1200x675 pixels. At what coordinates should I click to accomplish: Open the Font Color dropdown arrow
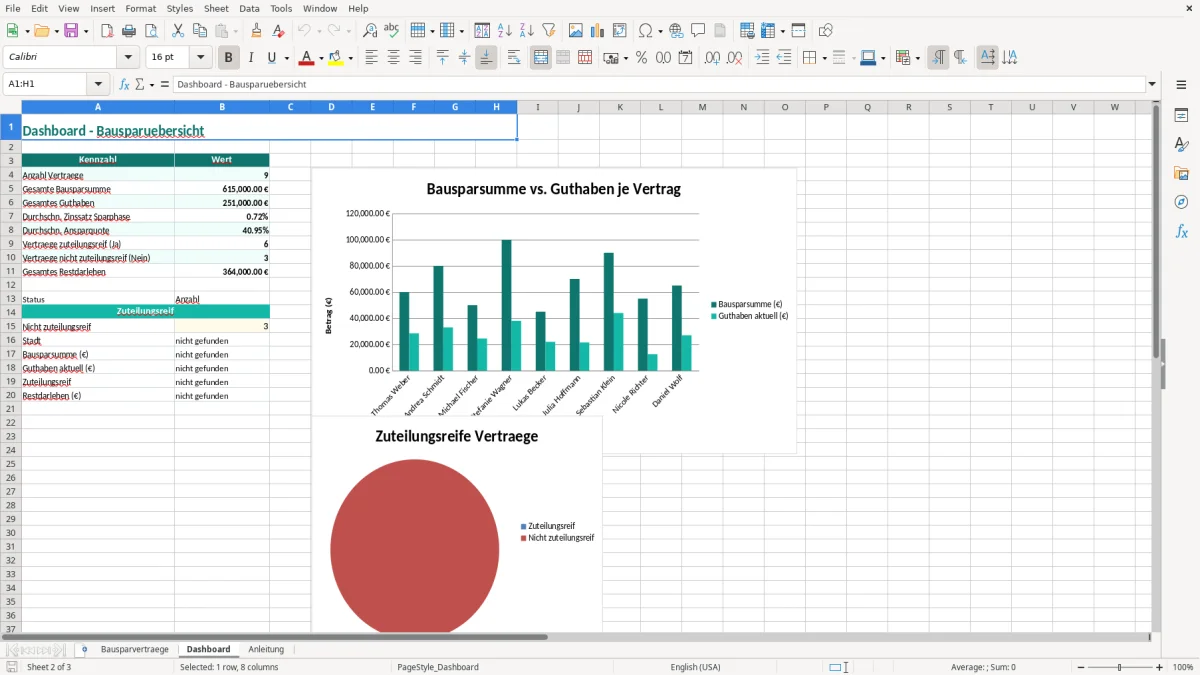[x=321, y=58]
